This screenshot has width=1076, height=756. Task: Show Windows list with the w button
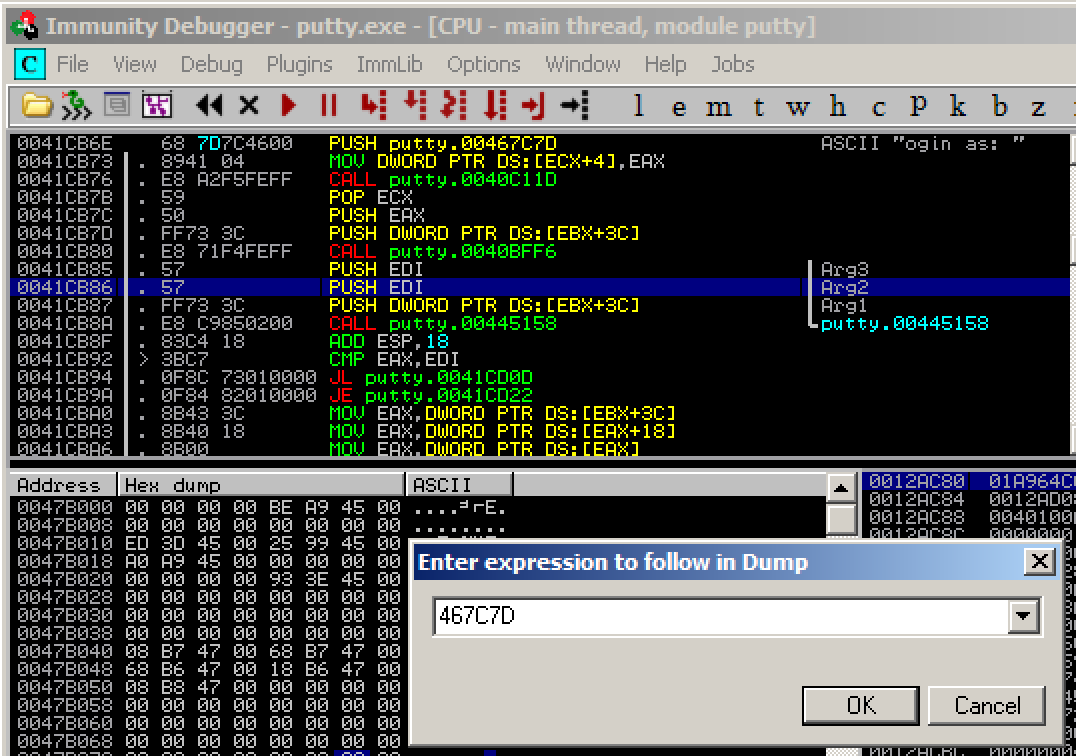pyautogui.click(x=797, y=108)
